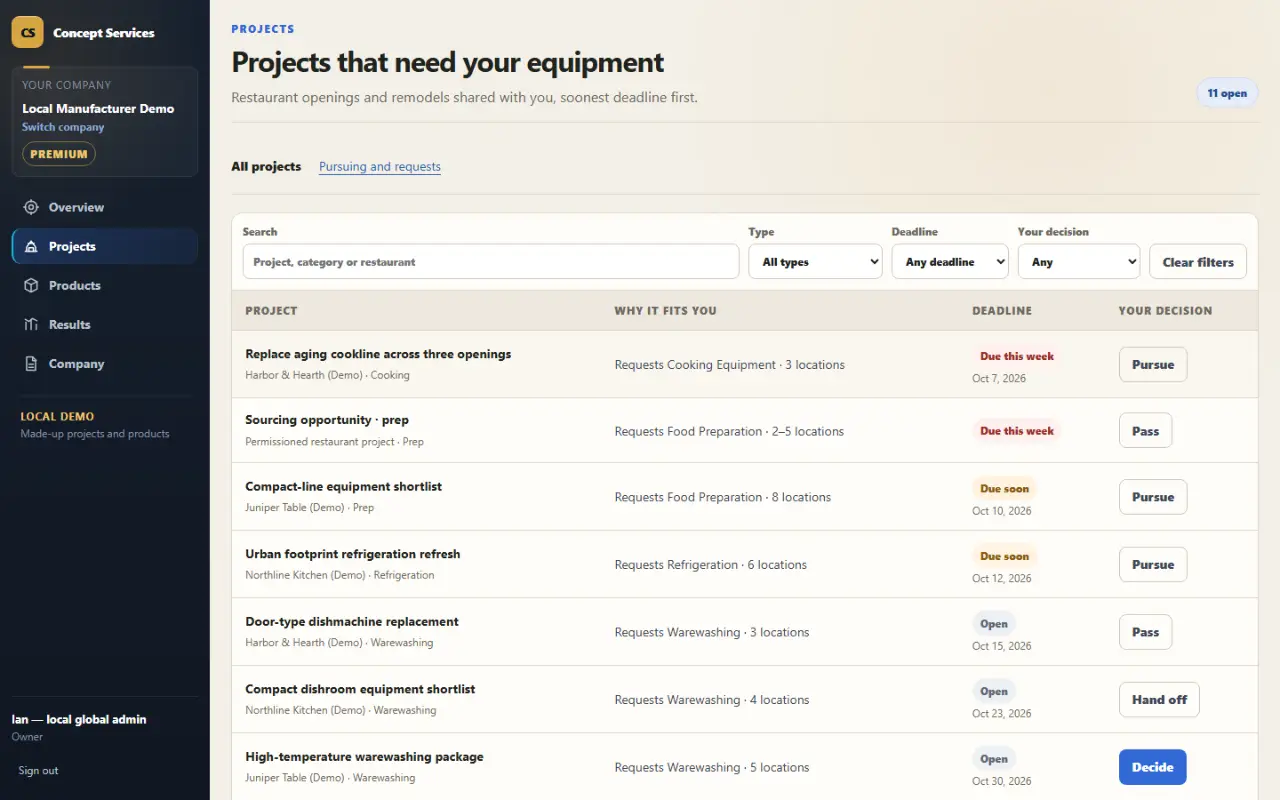Click the DEADLINE column header

[x=1002, y=311]
